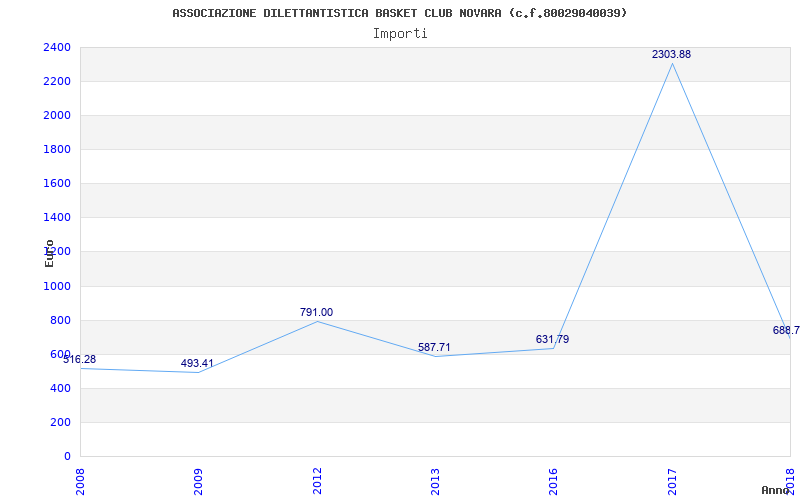Click the 688.7 value label
The image size is (800, 500).
coord(786,330)
